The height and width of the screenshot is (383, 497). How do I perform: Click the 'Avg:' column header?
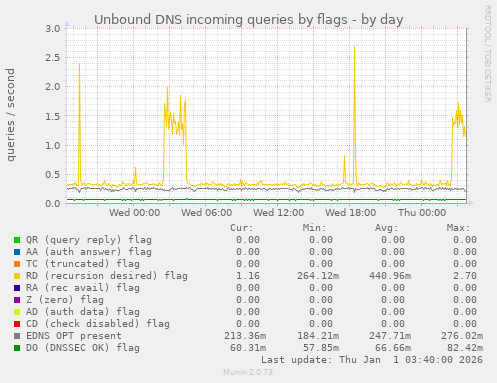386,228
